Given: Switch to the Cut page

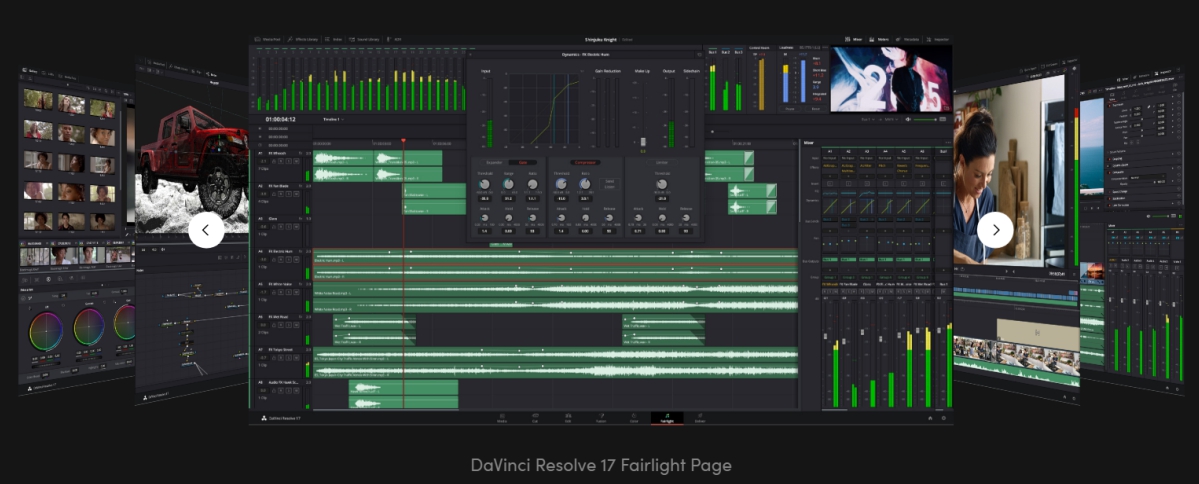Looking at the screenshot, I should (x=535, y=418).
